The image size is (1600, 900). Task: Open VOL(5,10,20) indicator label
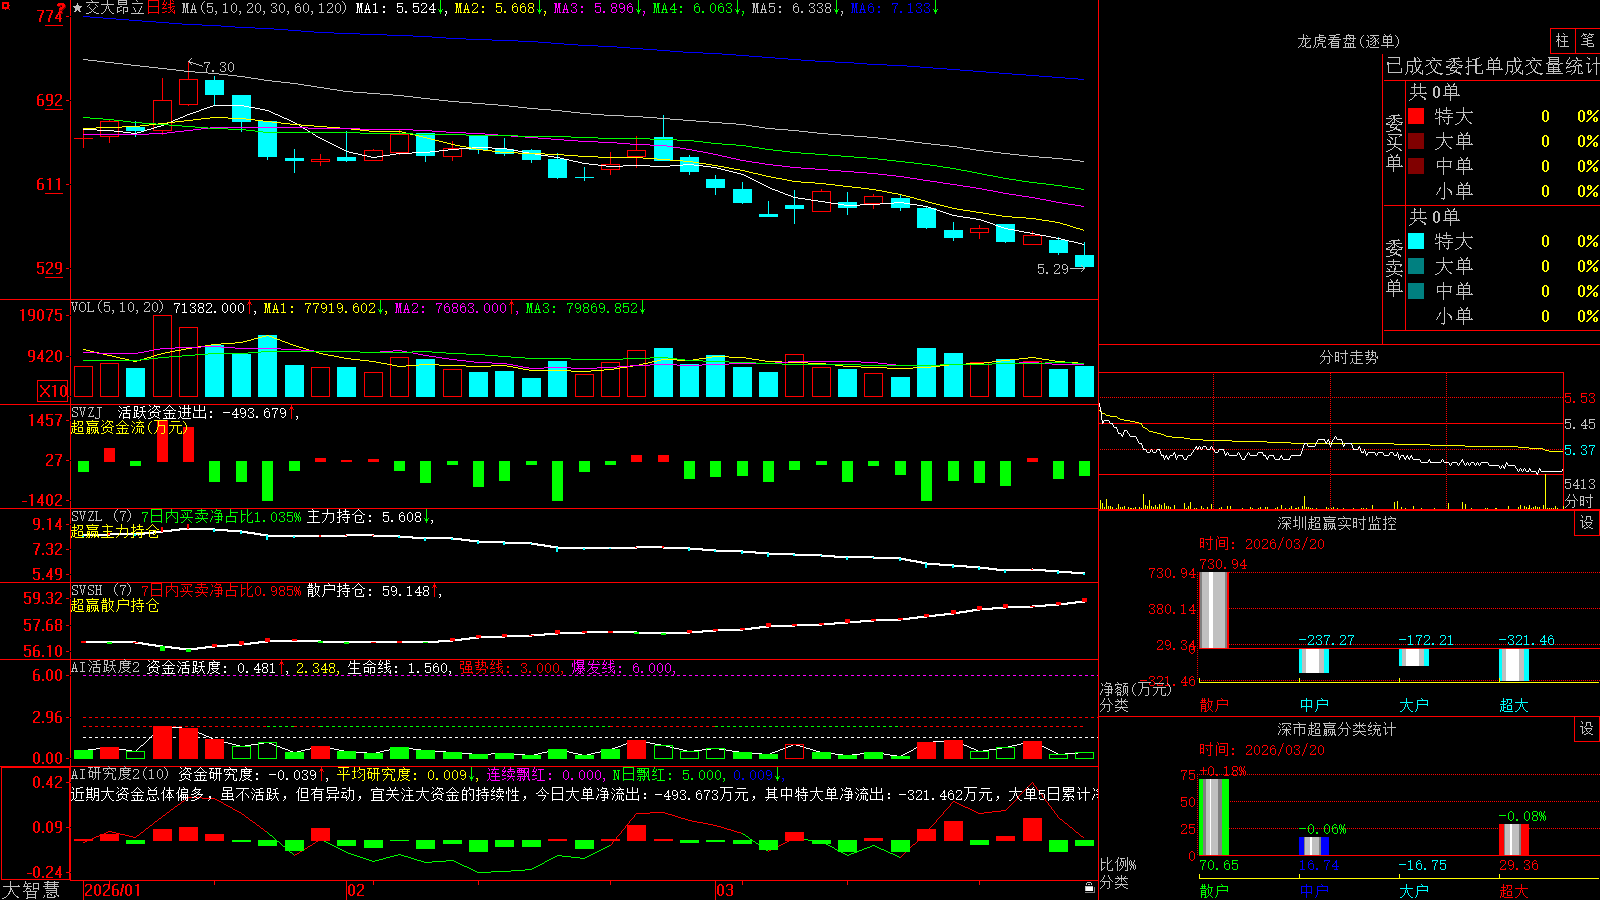pos(118,308)
